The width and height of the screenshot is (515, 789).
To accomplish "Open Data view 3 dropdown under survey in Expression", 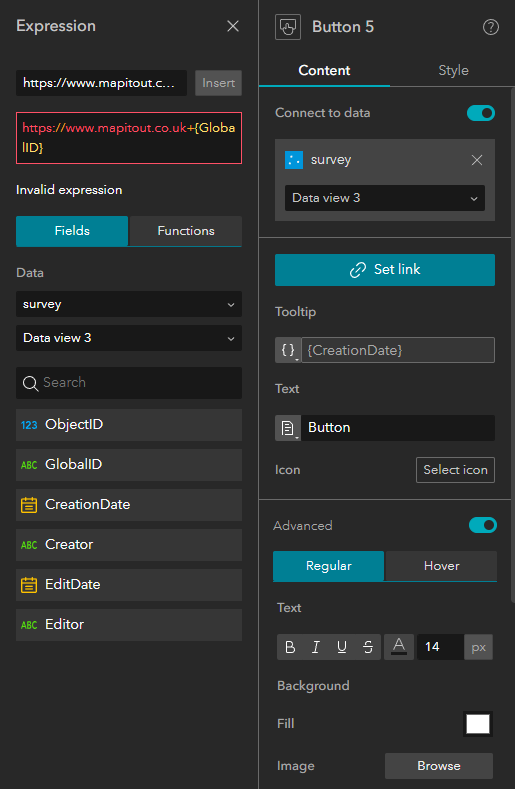I will tap(129, 338).
